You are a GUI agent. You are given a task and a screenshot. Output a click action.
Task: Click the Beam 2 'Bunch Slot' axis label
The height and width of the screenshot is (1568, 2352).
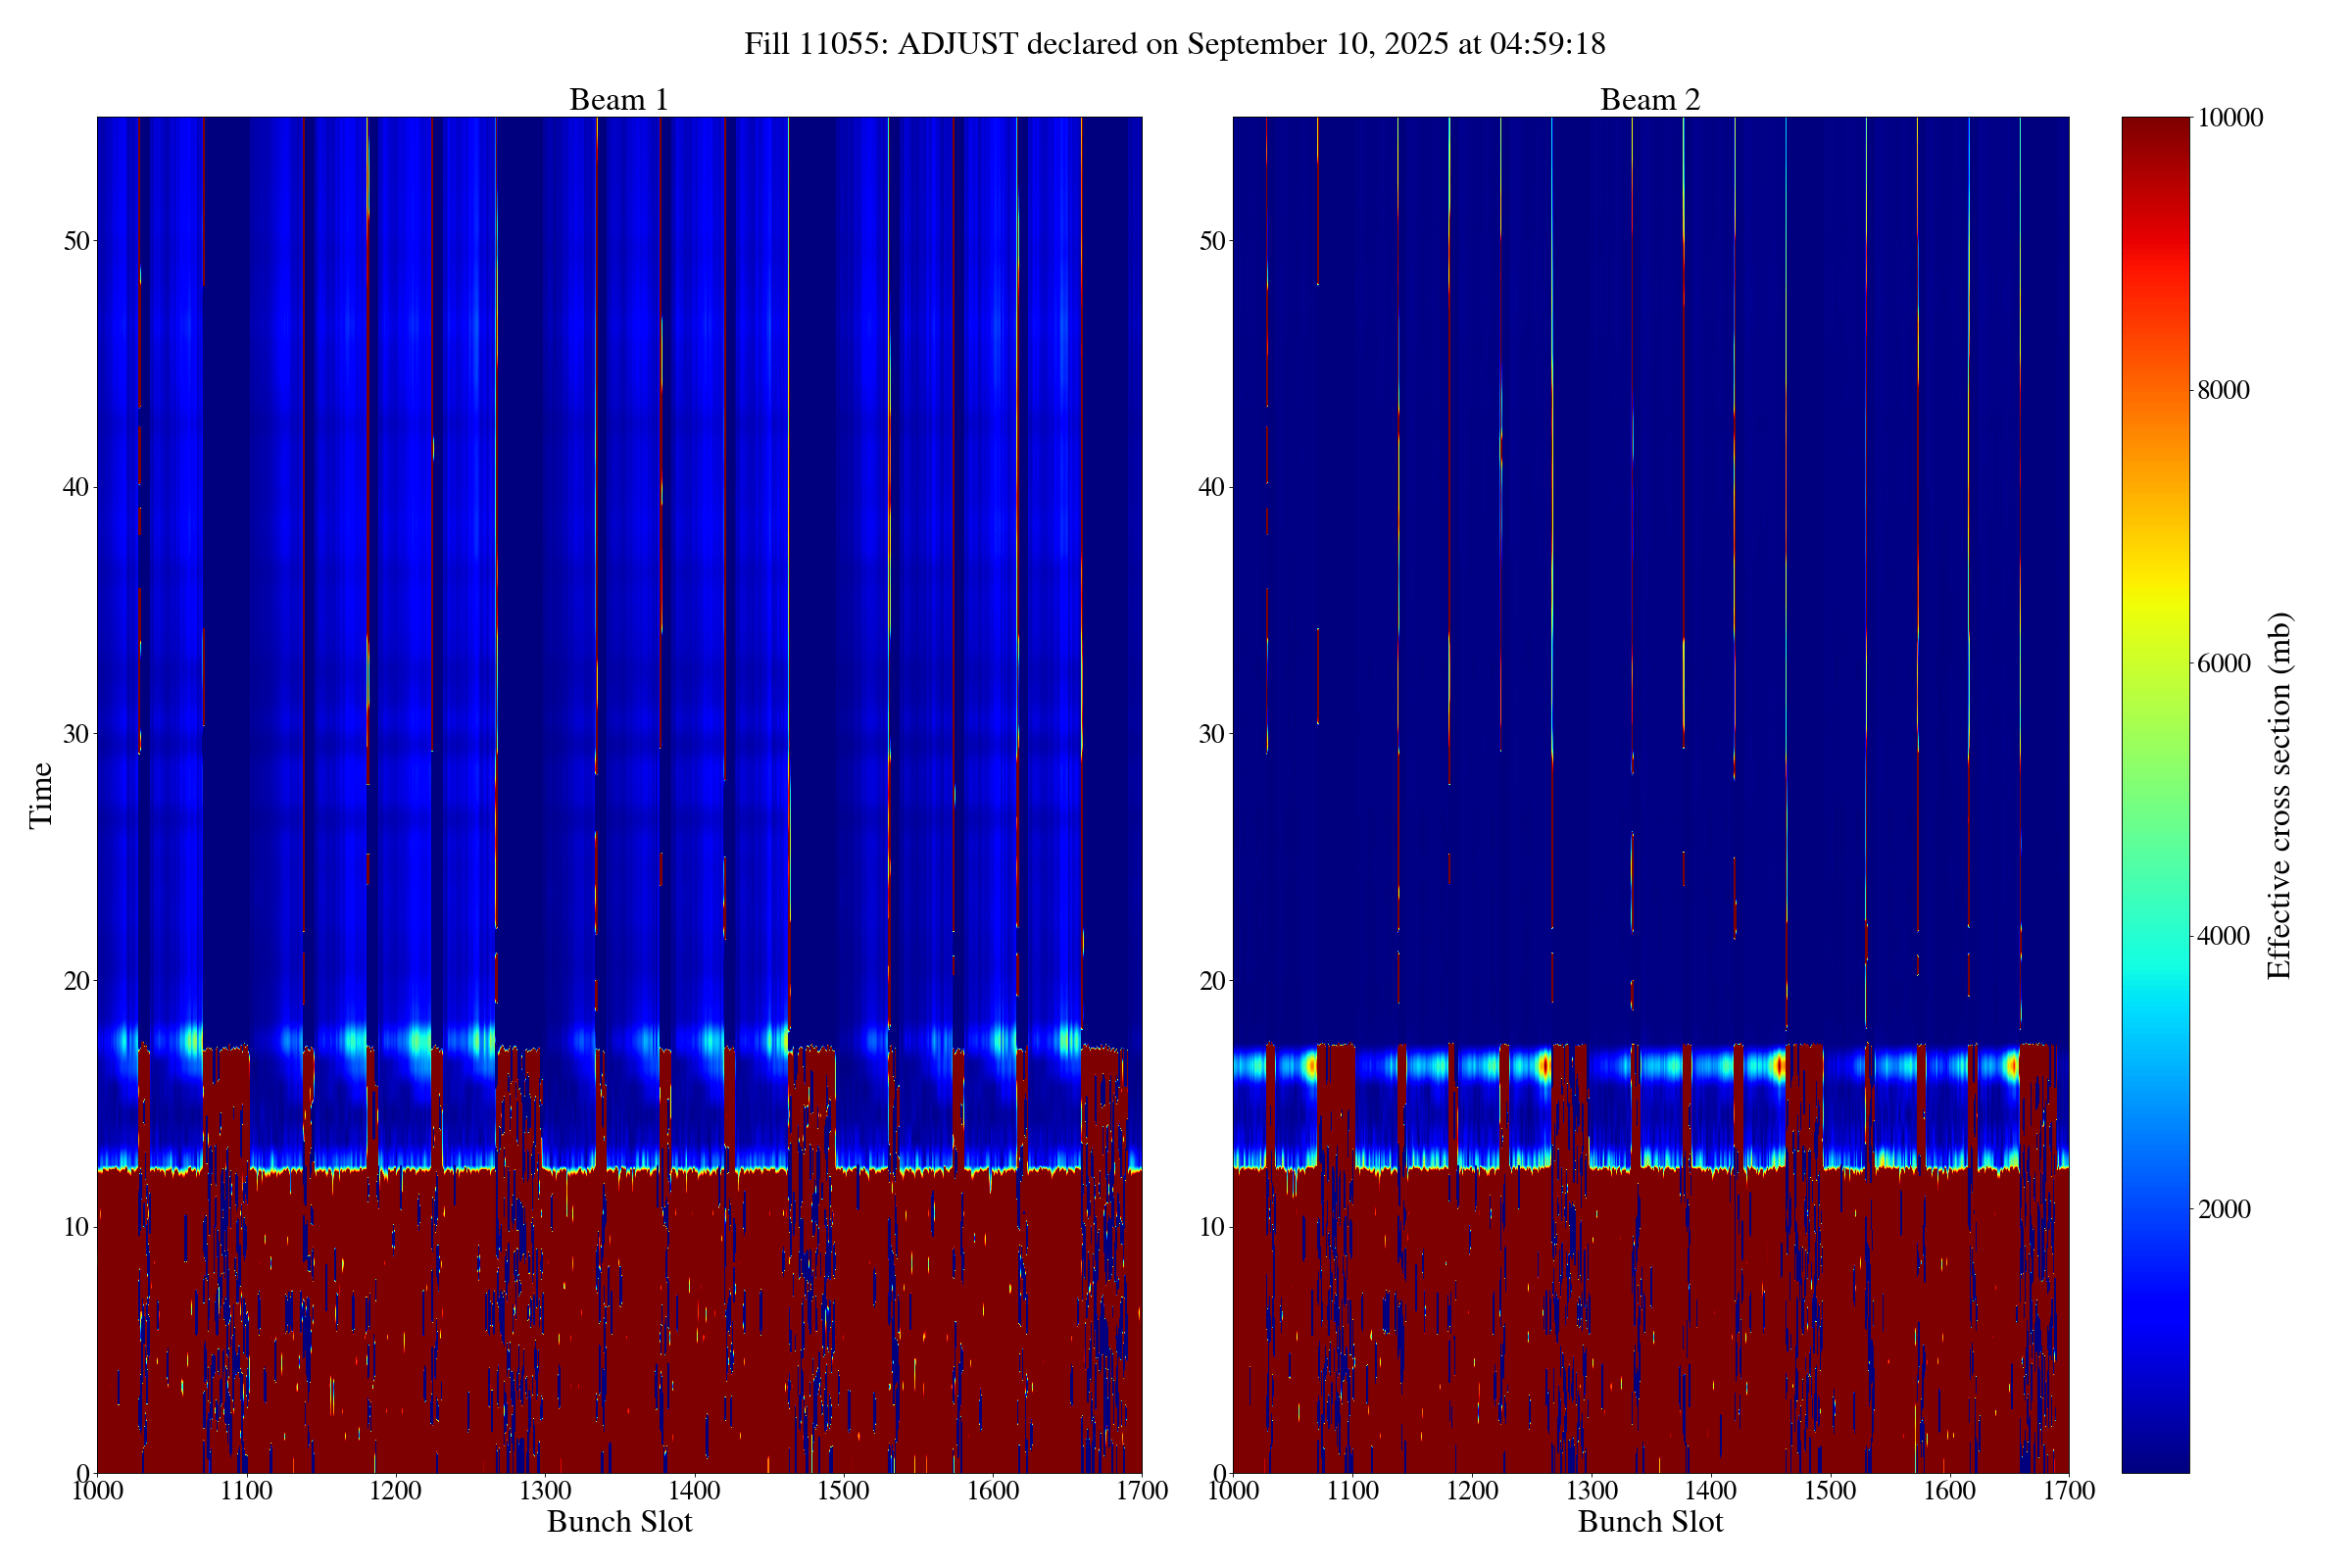tap(1650, 1523)
